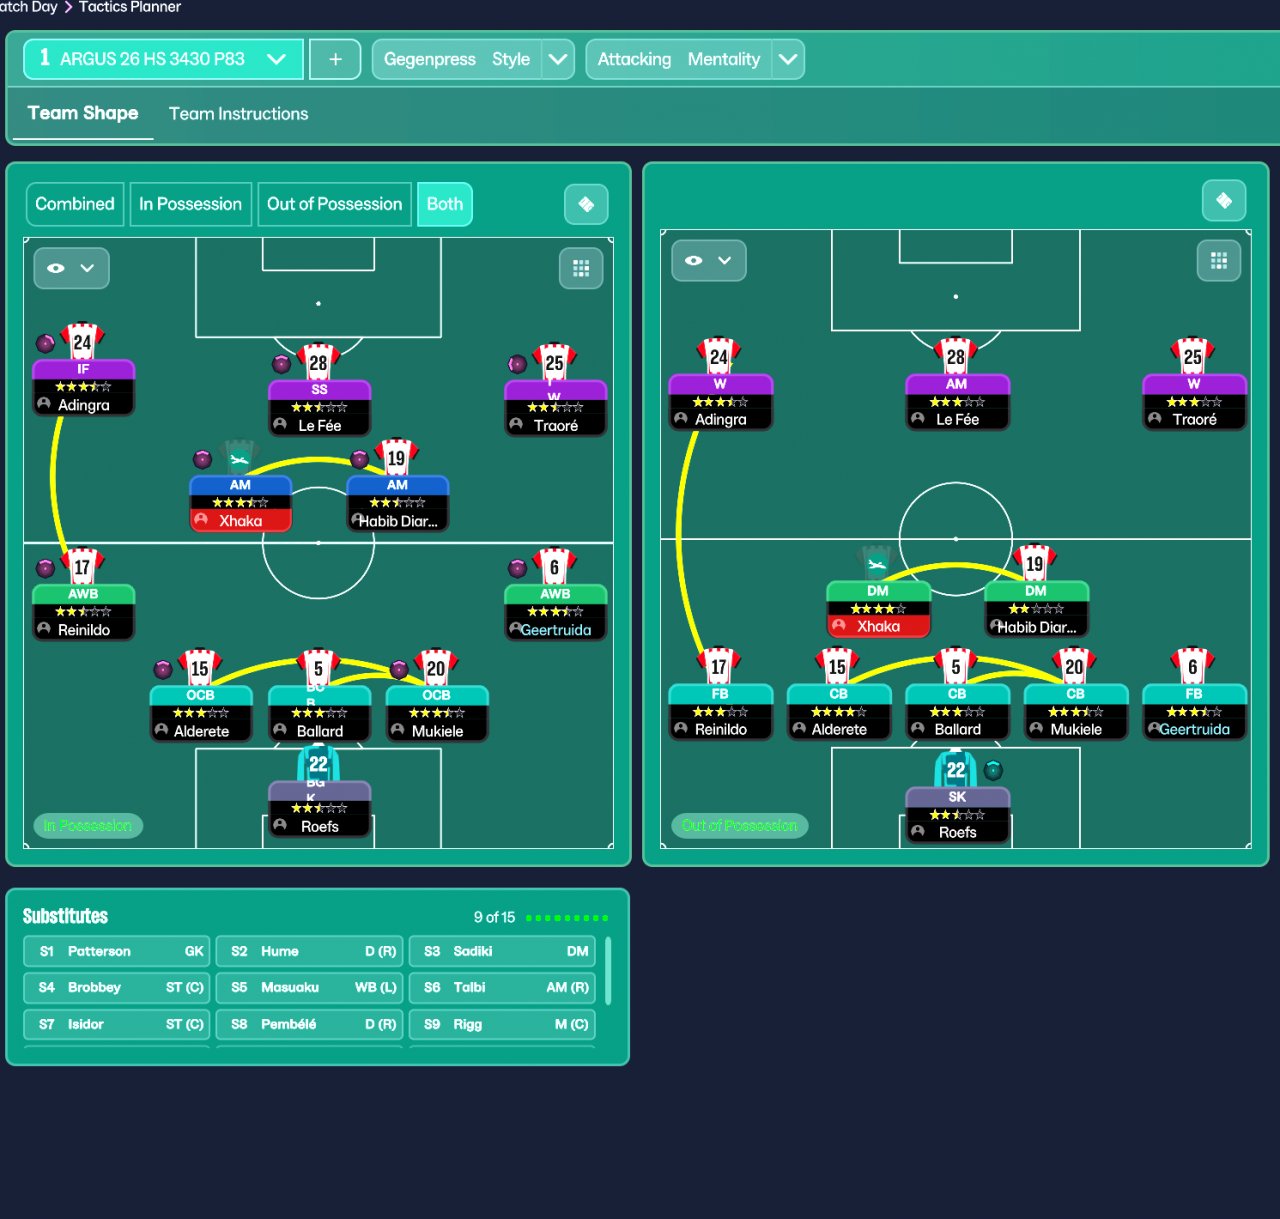1280x1219 pixels.
Task: Open the Team Instructions tab
Action: pyautogui.click(x=238, y=114)
